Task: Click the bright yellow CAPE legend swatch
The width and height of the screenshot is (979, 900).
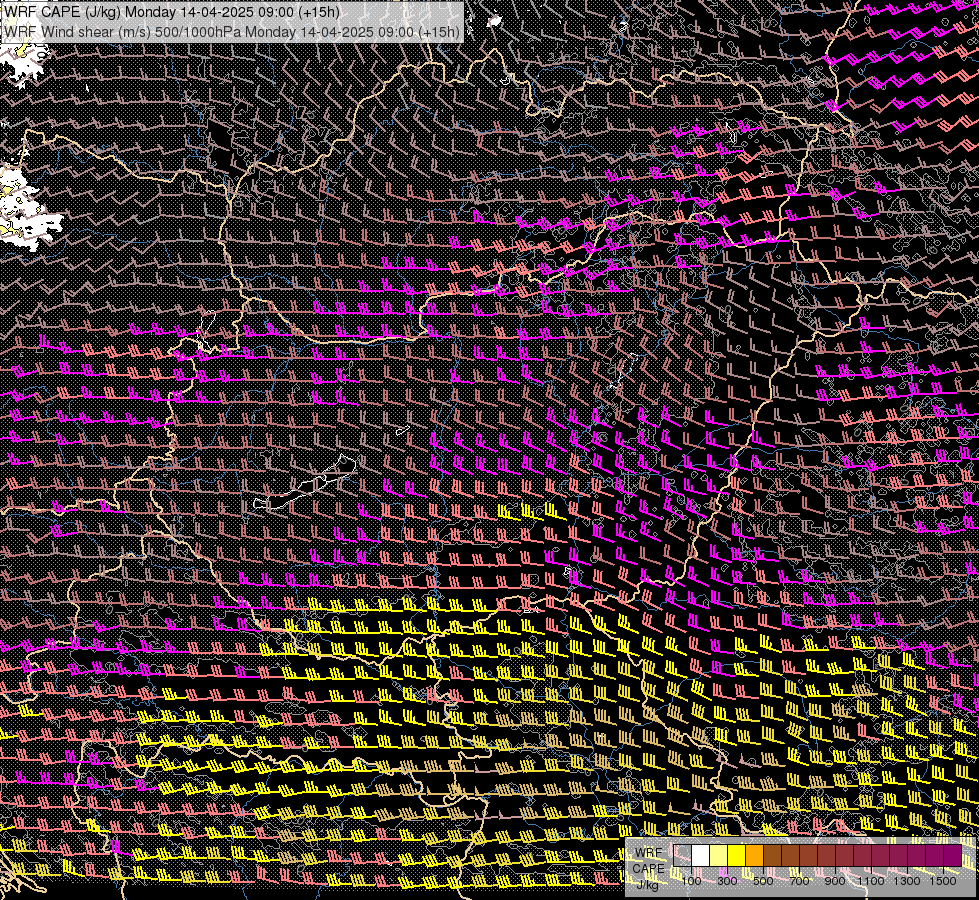Action: tap(737, 856)
